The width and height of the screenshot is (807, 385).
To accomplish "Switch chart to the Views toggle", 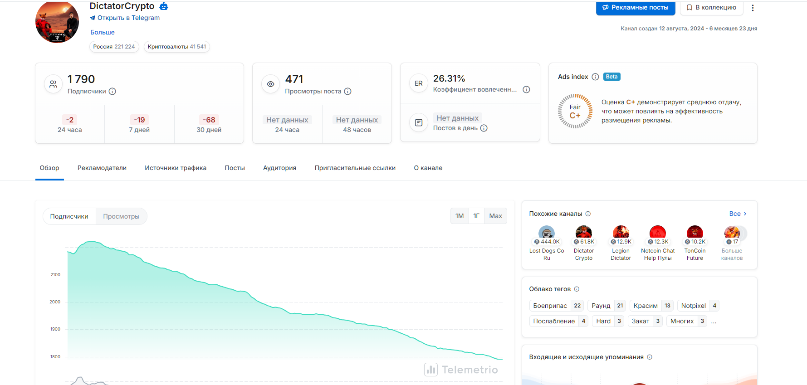I will coord(121,217).
